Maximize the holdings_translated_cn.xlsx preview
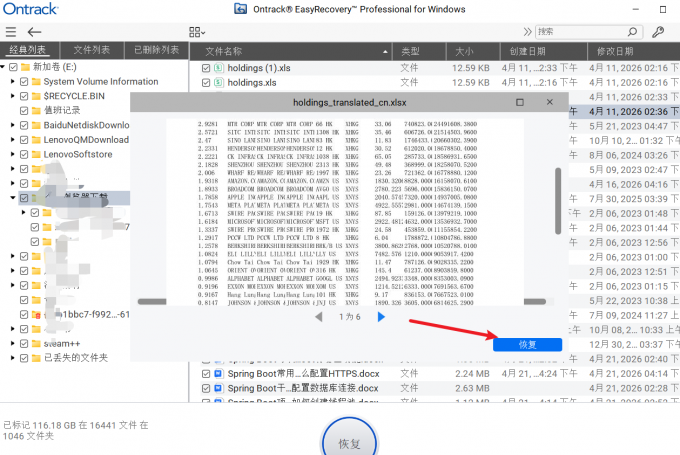The height and width of the screenshot is (455, 680). point(520,102)
